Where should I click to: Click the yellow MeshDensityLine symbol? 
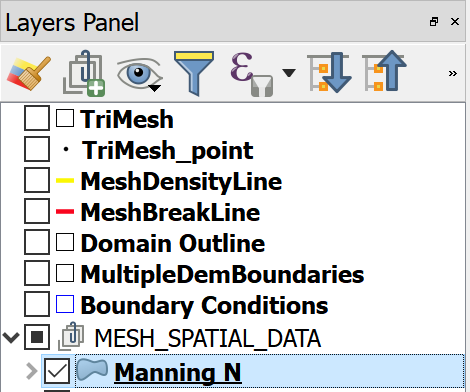click(x=65, y=181)
